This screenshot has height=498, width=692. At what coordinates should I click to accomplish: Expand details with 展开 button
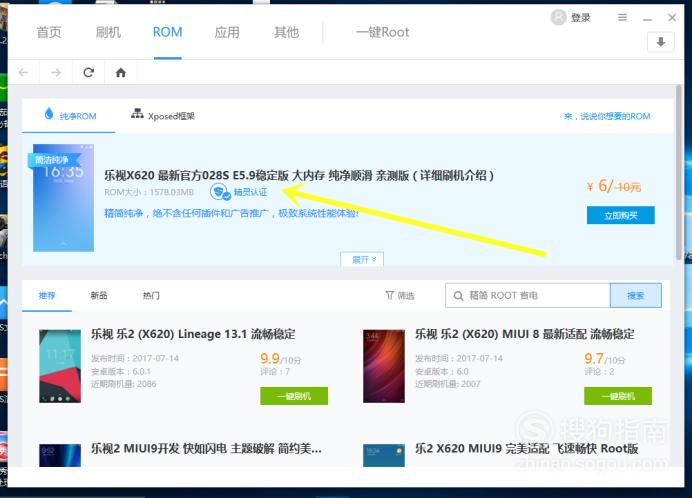[x=362, y=260]
